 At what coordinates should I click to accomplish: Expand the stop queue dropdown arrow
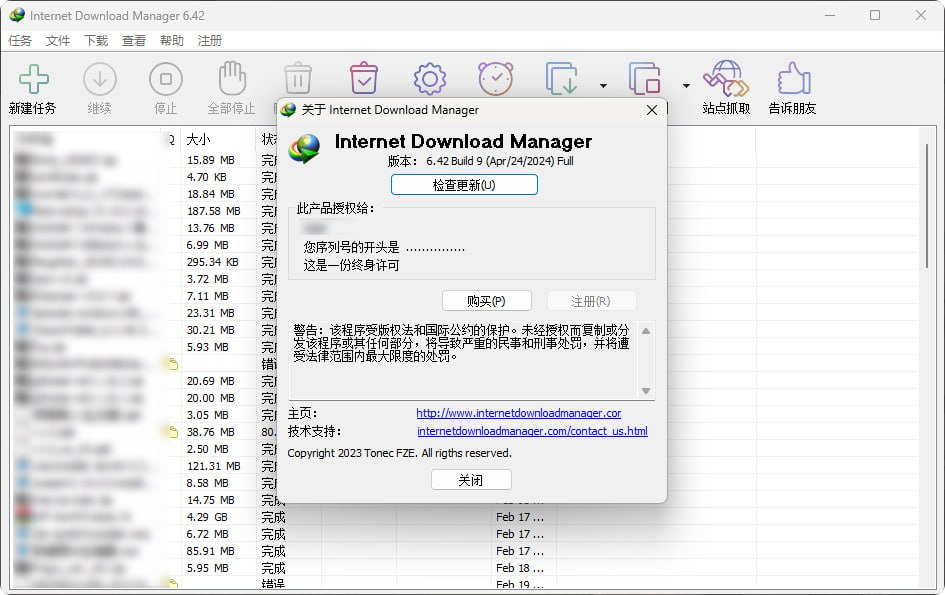[686, 86]
